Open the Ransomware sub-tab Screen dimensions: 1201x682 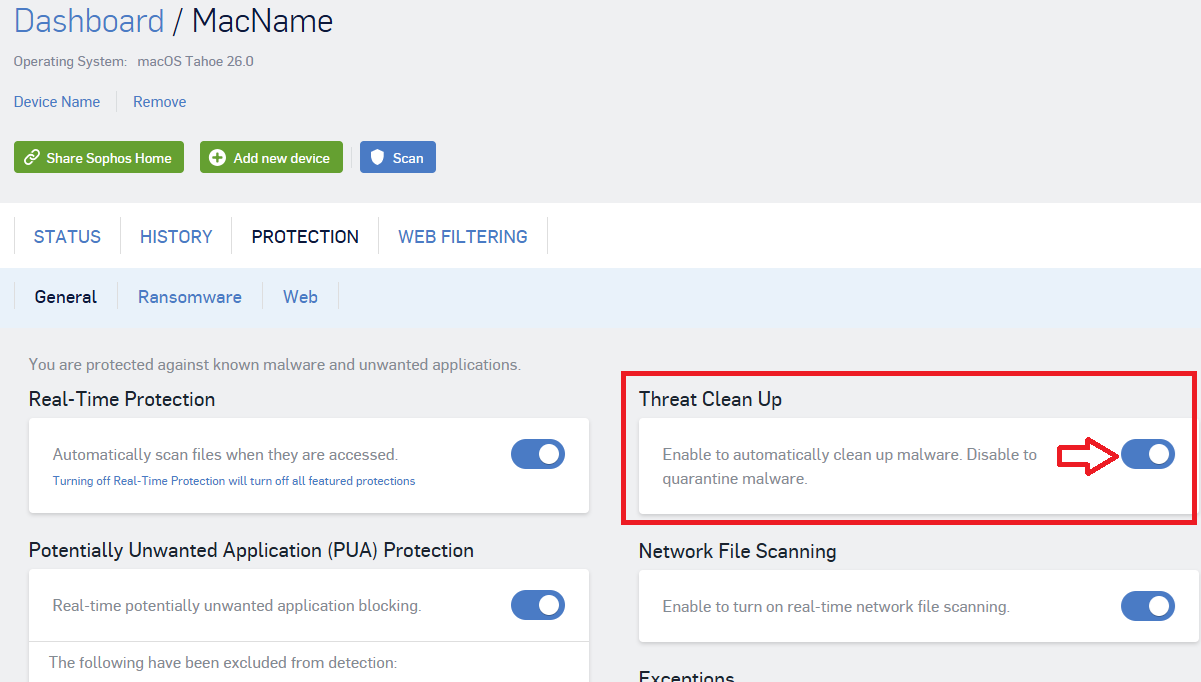click(x=190, y=297)
